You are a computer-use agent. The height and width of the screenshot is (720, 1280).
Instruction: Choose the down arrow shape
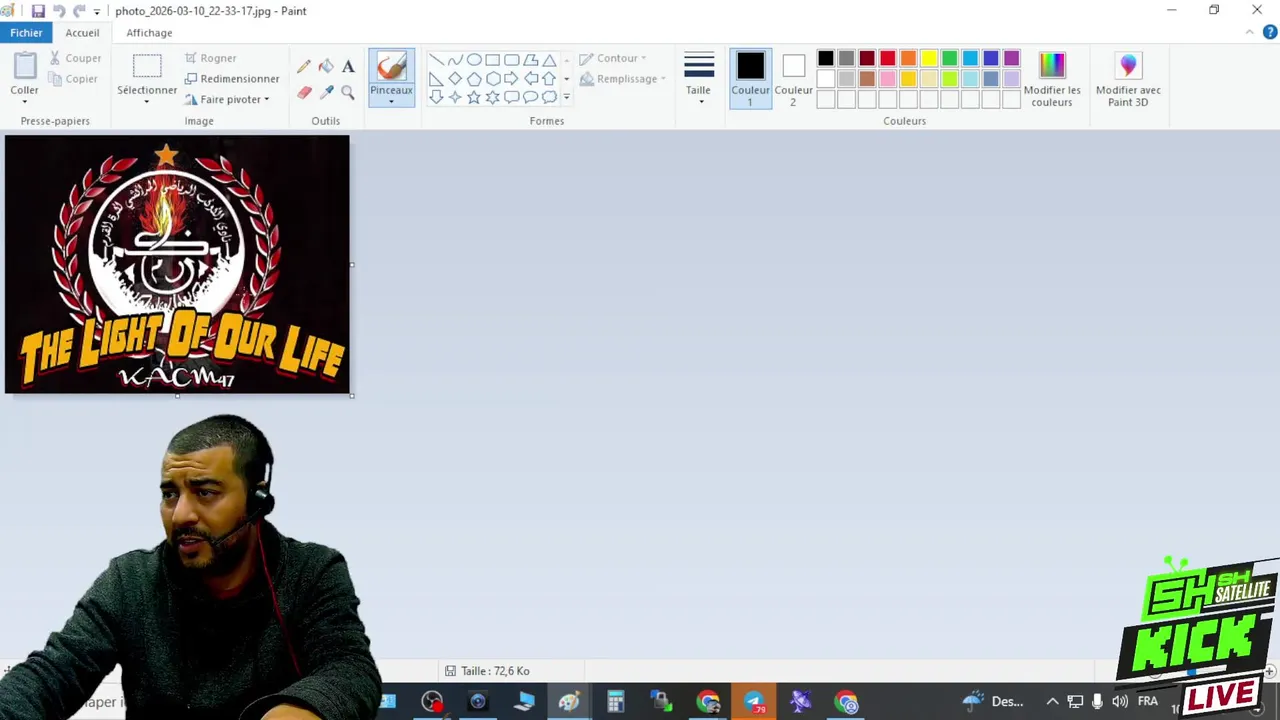[x=436, y=97]
